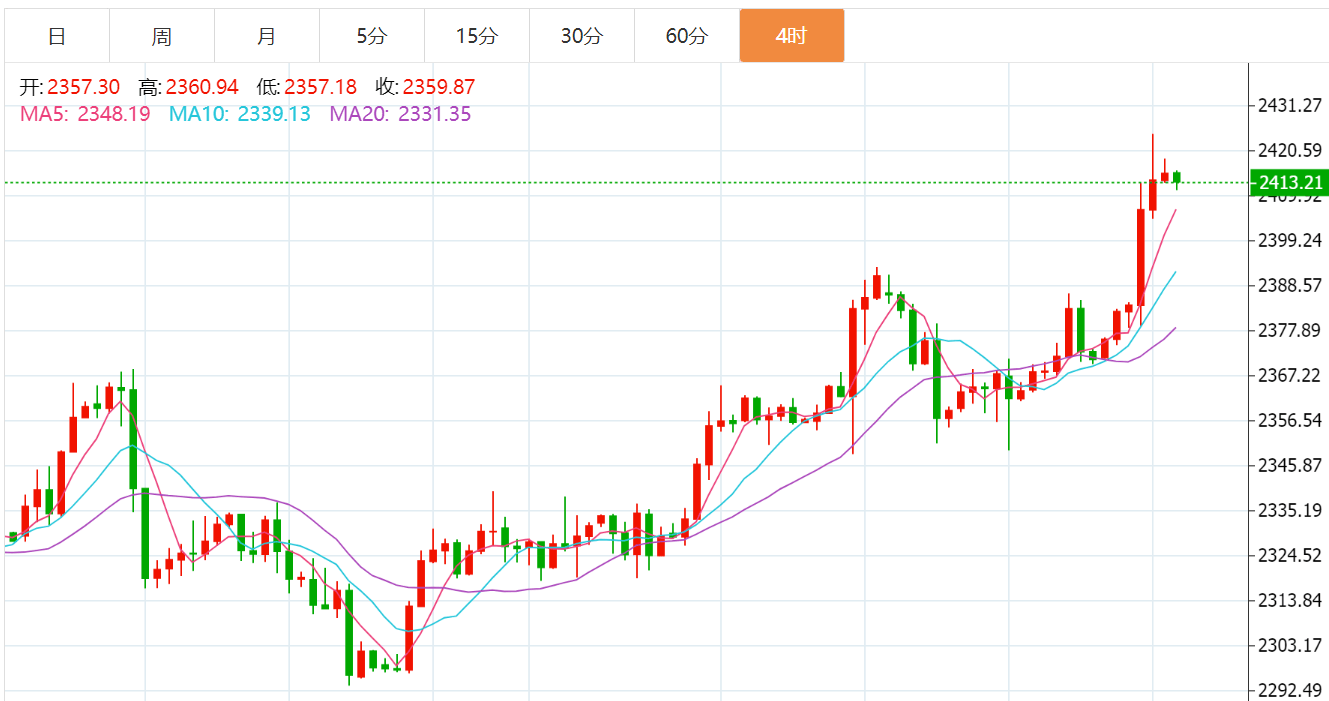
Task: Click the 2356.54 price axis label
Action: pos(1290,420)
